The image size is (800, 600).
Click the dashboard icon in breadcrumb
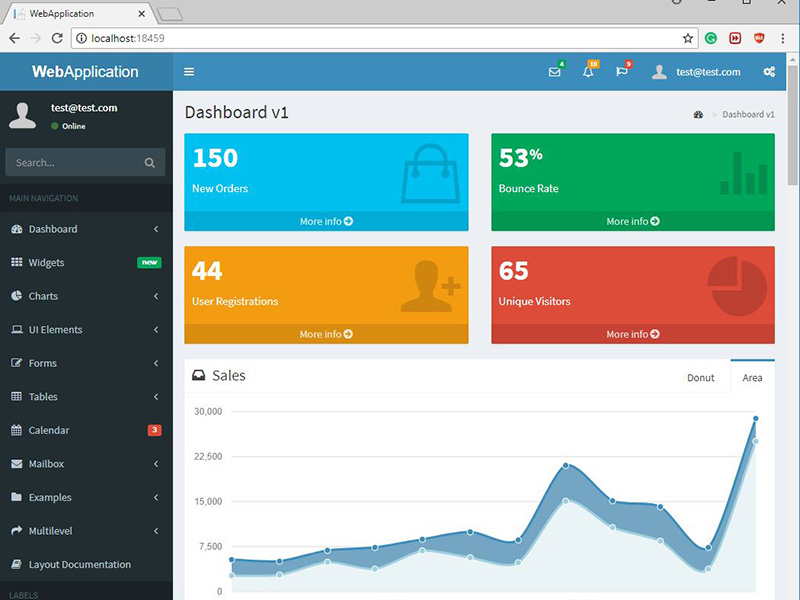point(698,115)
